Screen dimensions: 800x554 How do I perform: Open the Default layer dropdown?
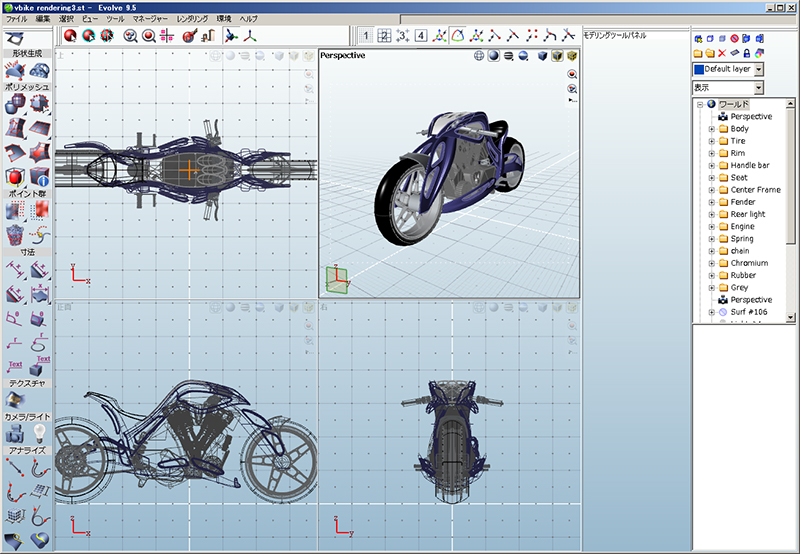(758, 70)
